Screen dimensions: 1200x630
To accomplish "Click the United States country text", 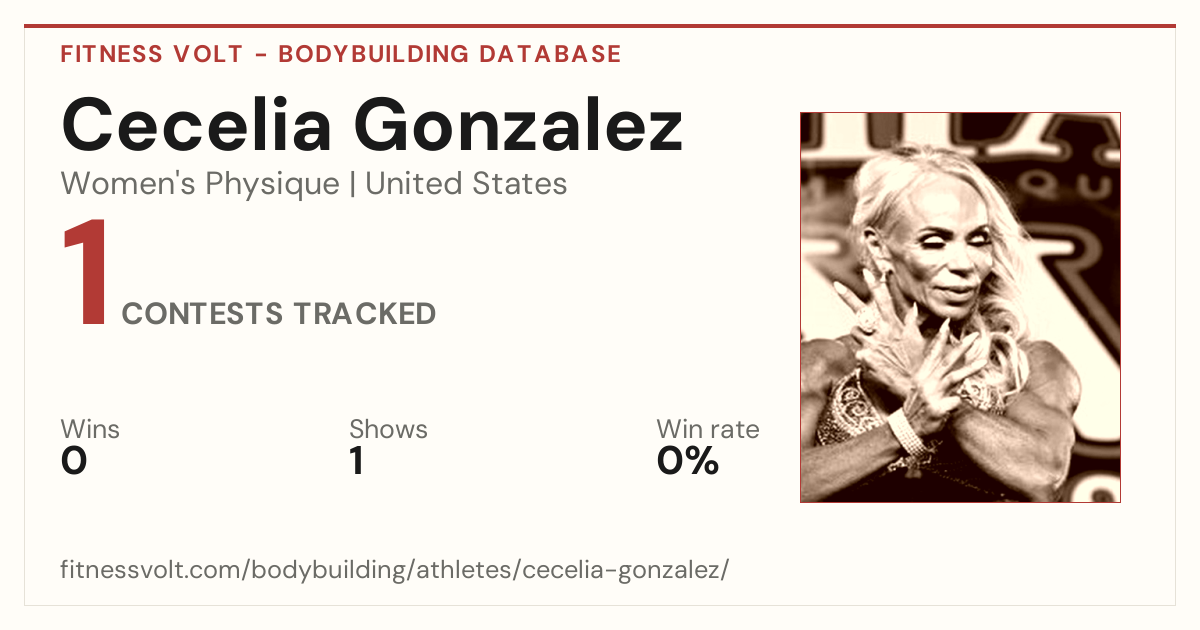I will [466, 184].
